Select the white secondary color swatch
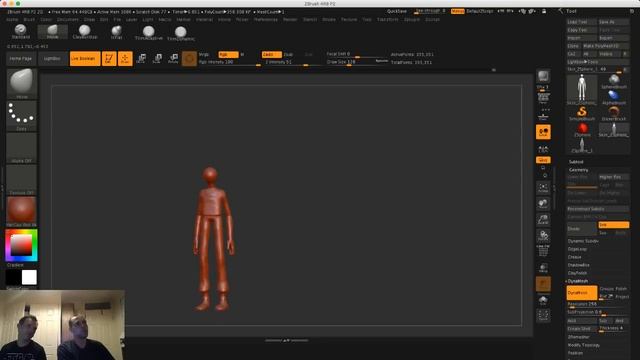Viewport: 640px width, 360px height. (29, 278)
